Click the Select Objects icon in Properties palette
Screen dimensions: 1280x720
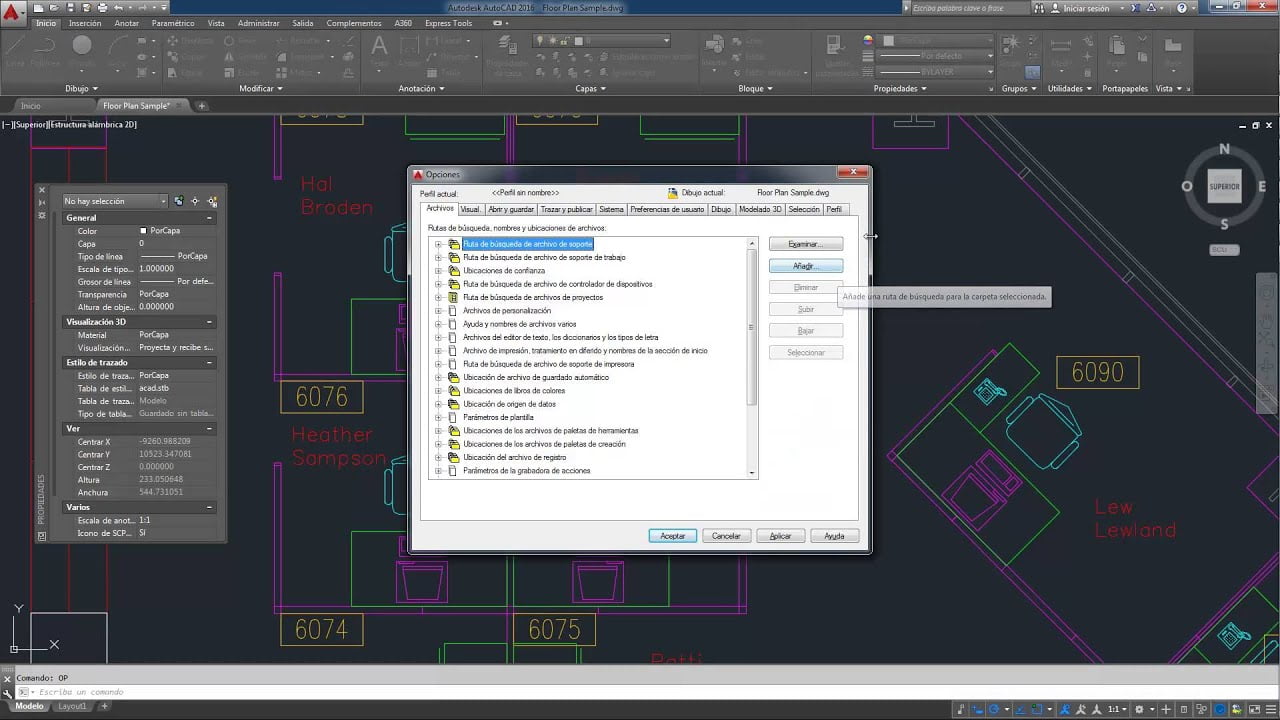(195, 201)
